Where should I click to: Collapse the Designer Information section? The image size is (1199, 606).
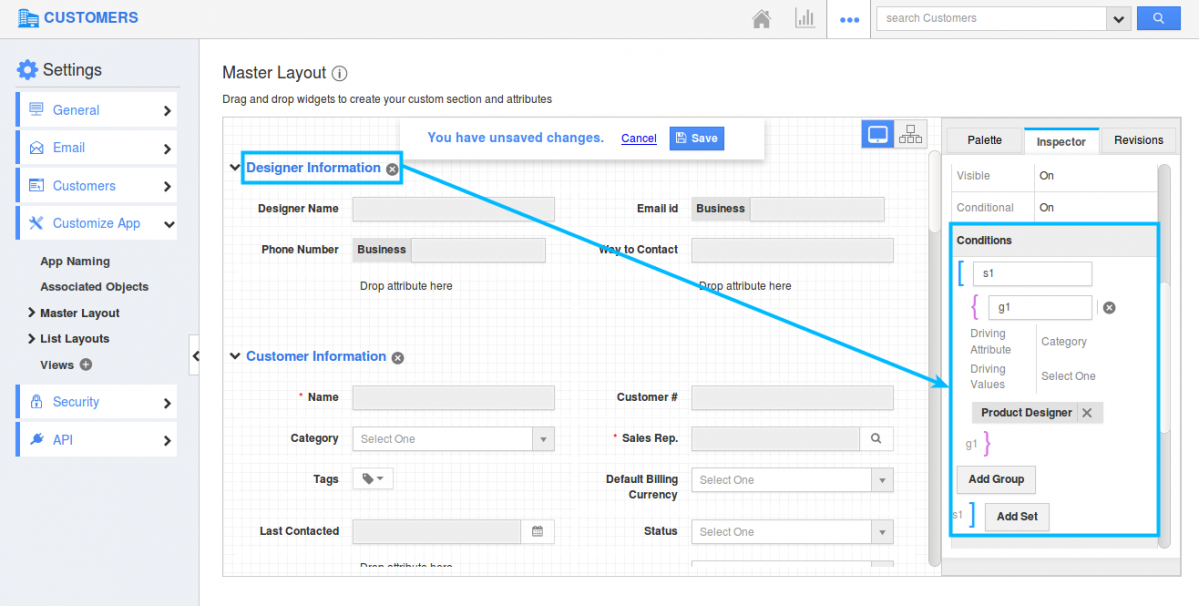point(234,168)
